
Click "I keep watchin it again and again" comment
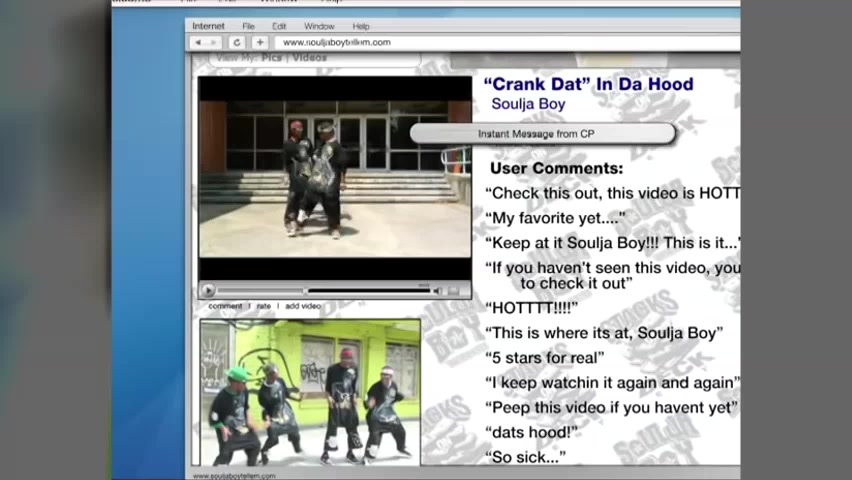pos(612,383)
